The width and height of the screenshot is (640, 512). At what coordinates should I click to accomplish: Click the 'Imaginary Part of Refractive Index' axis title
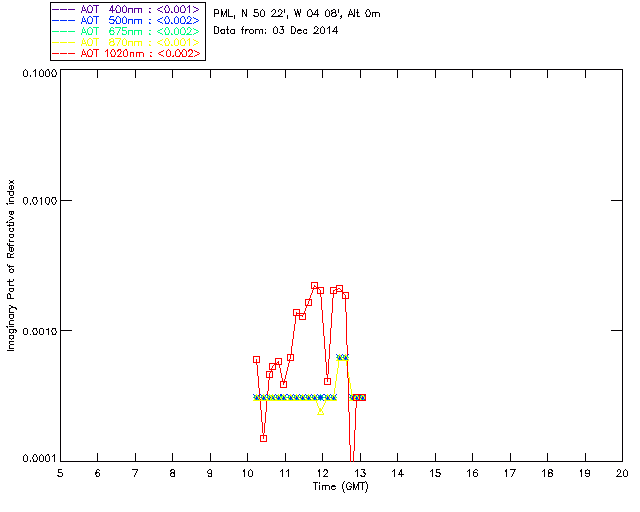tap(11, 265)
